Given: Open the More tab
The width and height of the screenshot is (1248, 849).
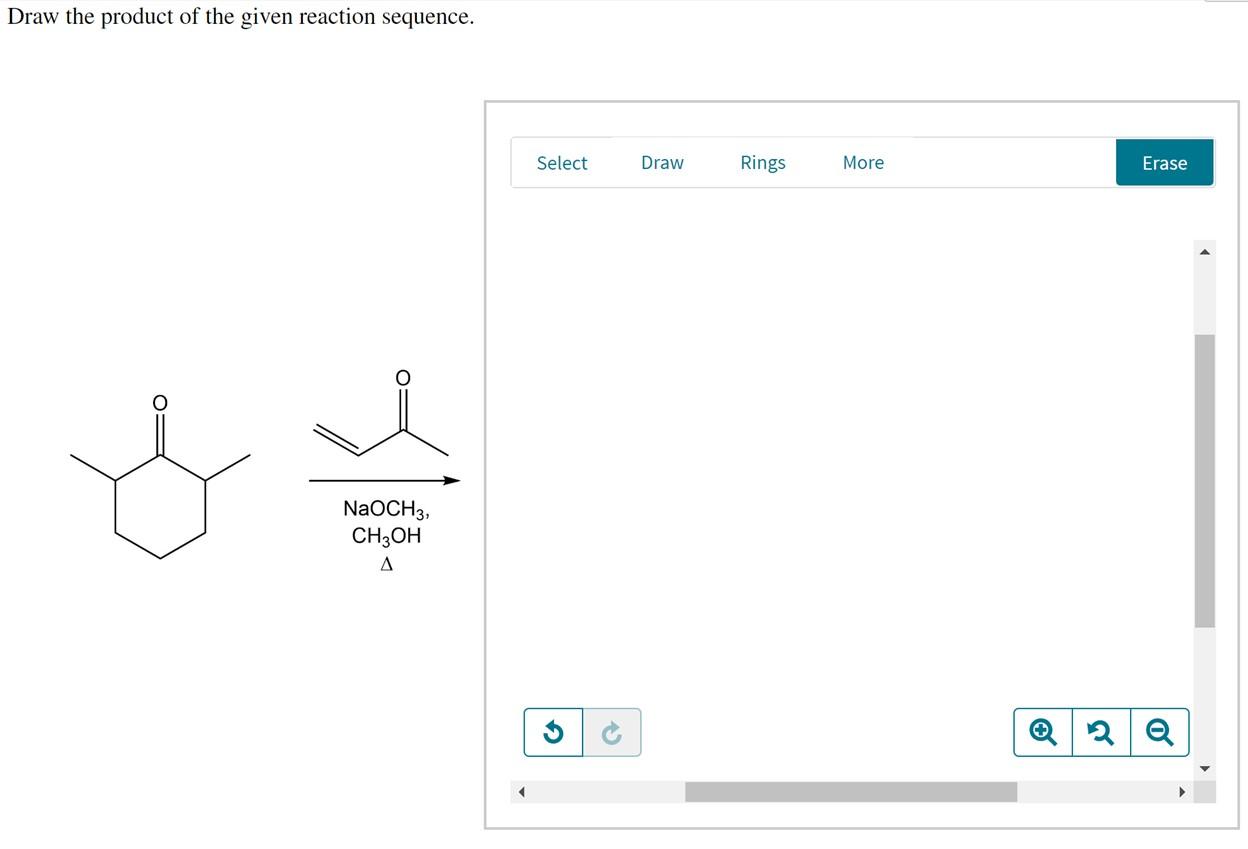Looking at the screenshot, I should 863,163.
